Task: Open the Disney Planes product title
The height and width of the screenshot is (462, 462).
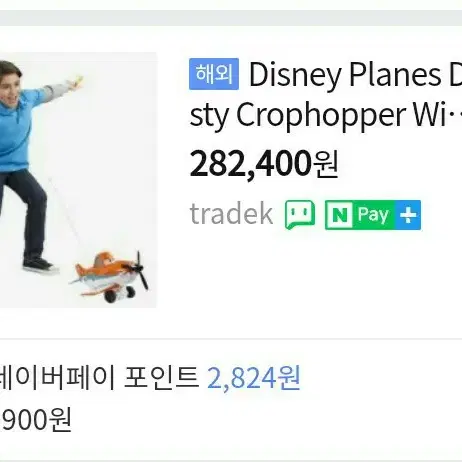Action: (x=325, y=94)
